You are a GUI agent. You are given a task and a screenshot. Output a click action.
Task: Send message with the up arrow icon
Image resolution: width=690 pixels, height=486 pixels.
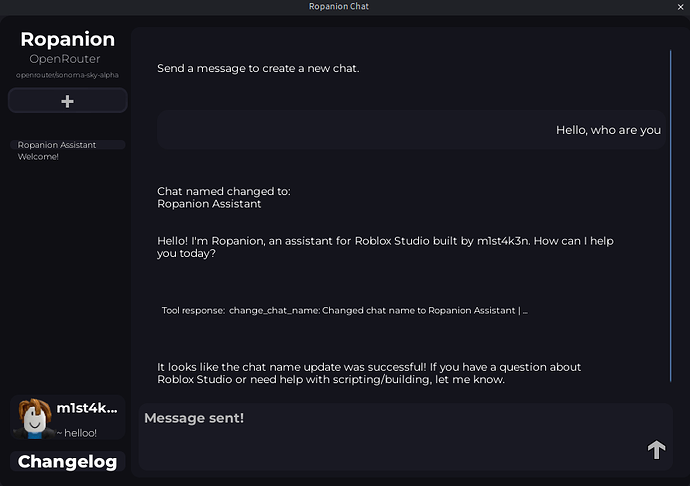click(x=656, y=450)
